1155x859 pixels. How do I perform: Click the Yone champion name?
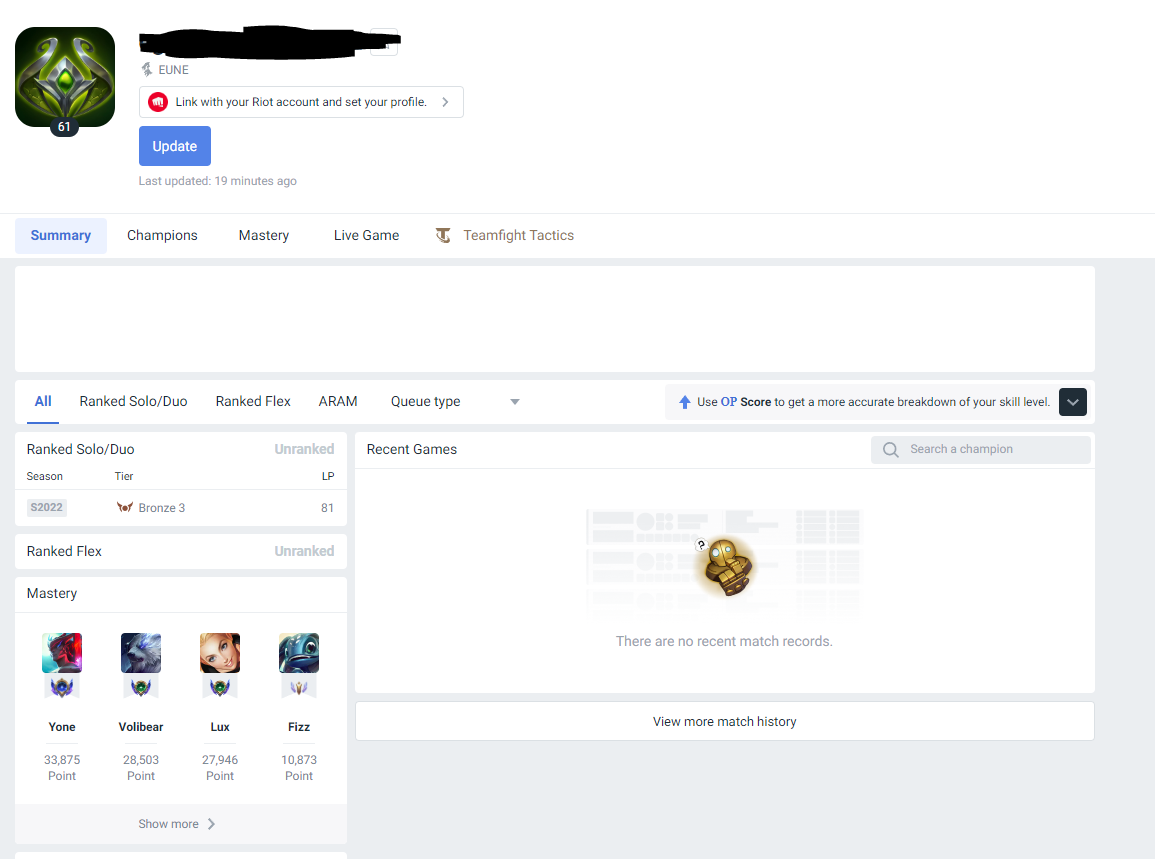(x=62, y=727)
